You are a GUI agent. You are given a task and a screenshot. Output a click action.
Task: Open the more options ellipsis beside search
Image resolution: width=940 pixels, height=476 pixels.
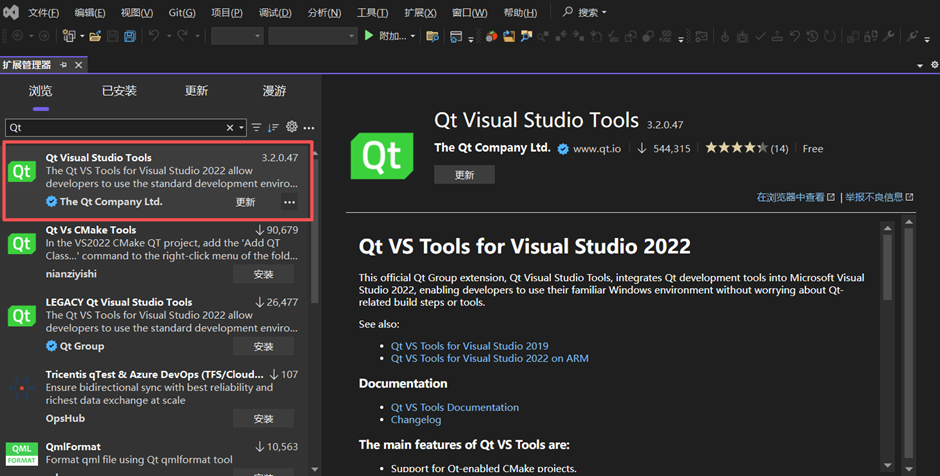pos(309,128)
